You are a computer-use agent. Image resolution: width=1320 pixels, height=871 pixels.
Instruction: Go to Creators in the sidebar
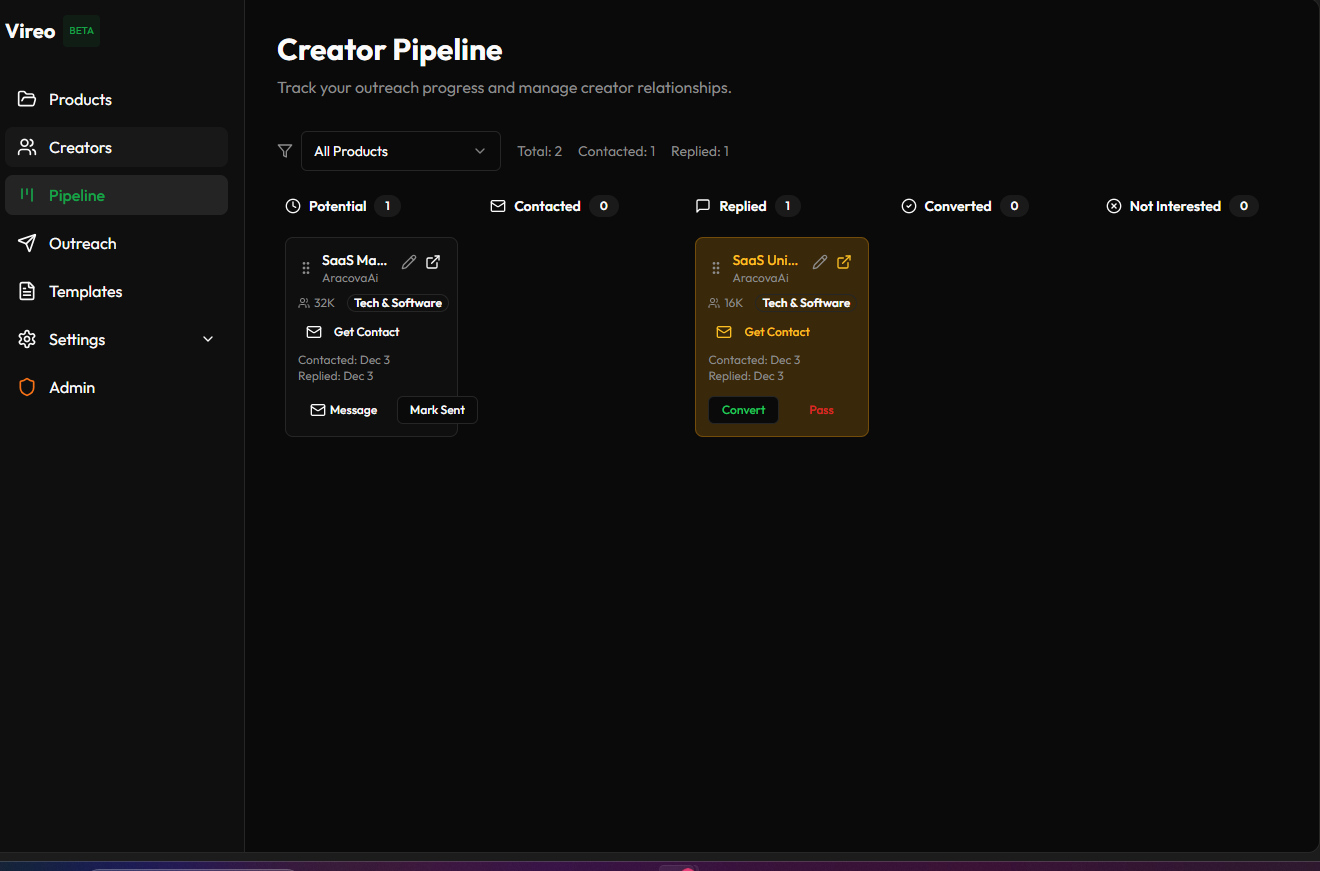[116, 147]
